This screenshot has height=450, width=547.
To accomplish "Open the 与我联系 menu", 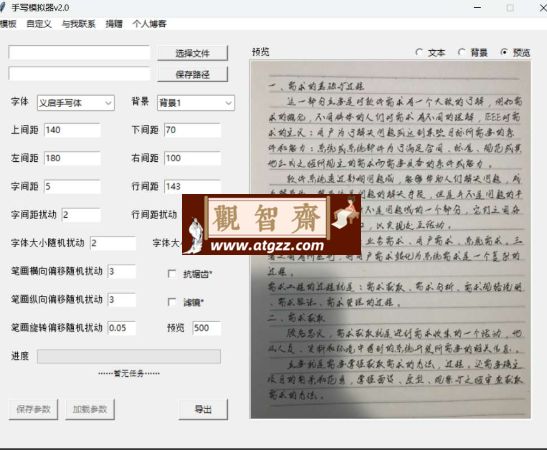I will pyautogui.click(x=78, y=24).
